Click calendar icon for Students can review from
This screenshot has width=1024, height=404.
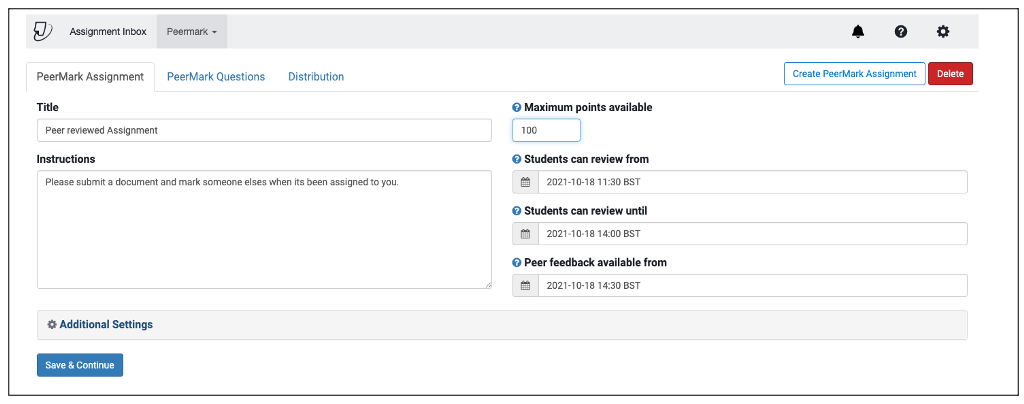coord(526,182)
